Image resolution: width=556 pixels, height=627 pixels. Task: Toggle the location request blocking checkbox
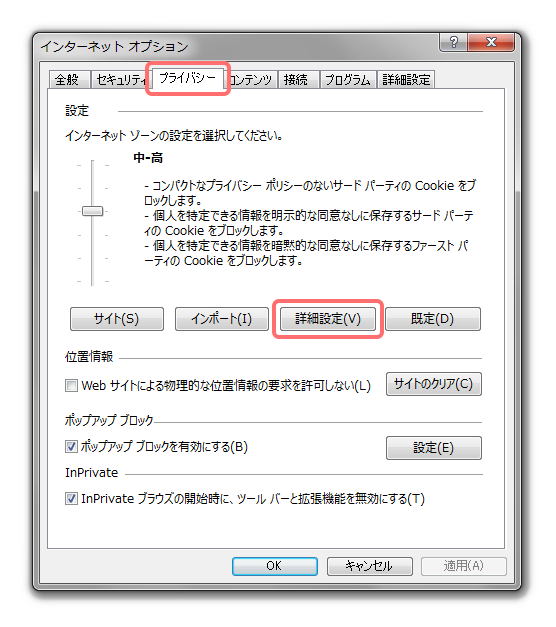tap(72, 385)
